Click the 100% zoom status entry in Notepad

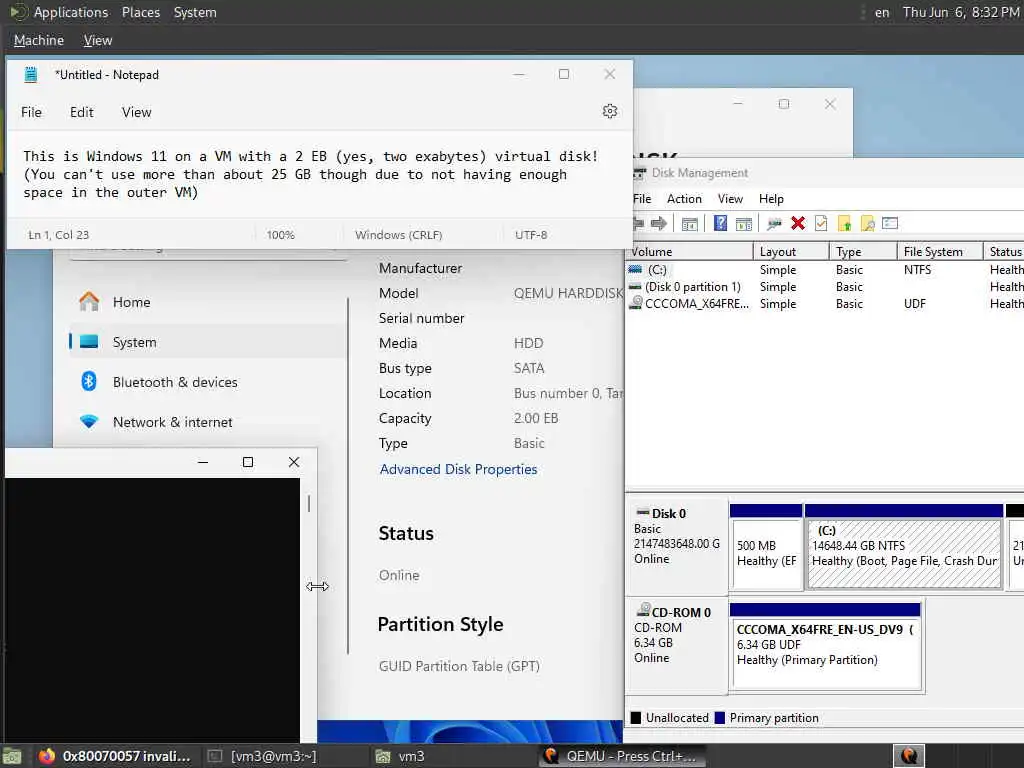coord(281,234)
